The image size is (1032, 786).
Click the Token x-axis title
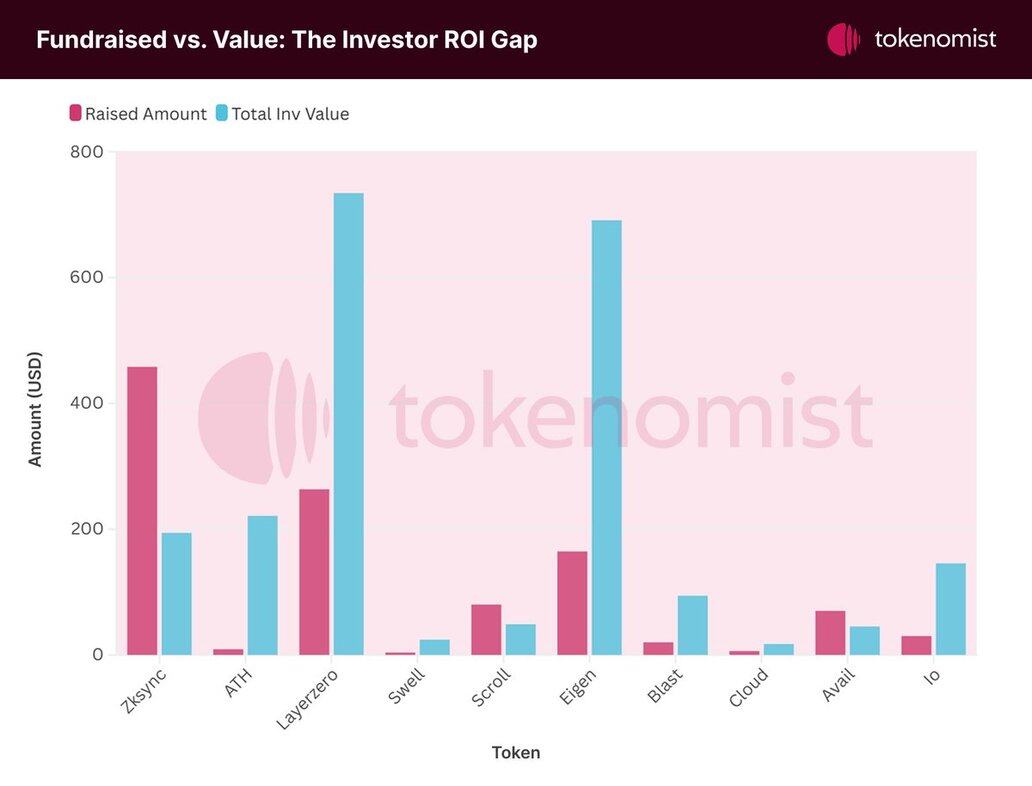click(x=516, y=753)
